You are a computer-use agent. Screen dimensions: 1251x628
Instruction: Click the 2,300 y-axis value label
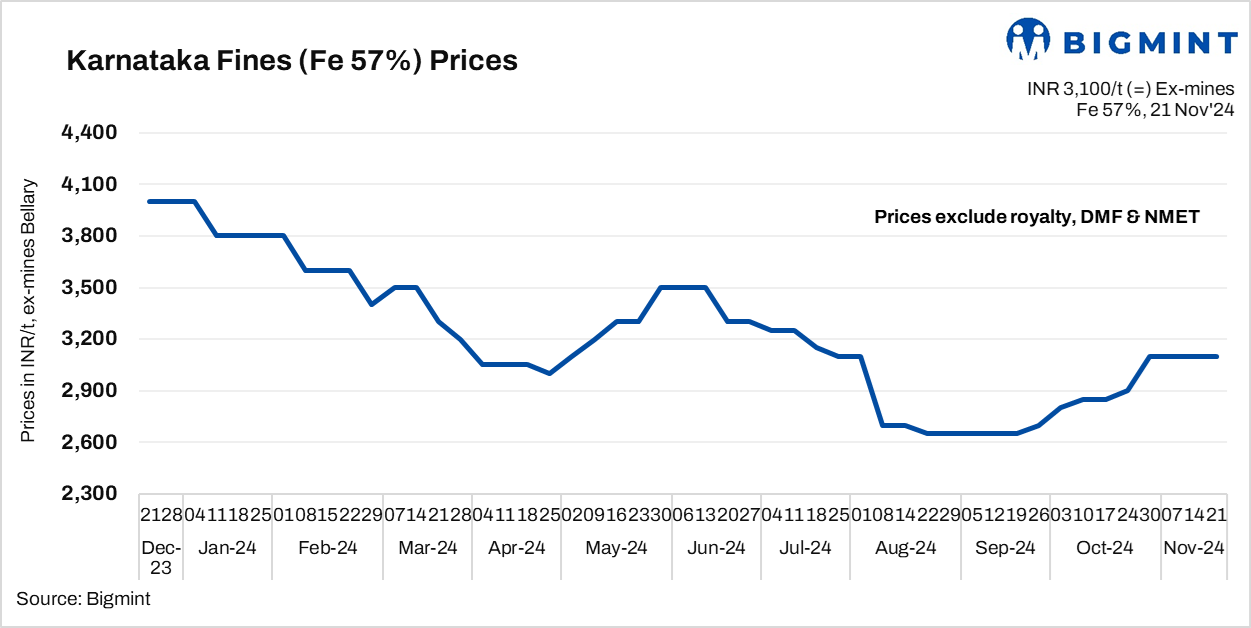90,494
